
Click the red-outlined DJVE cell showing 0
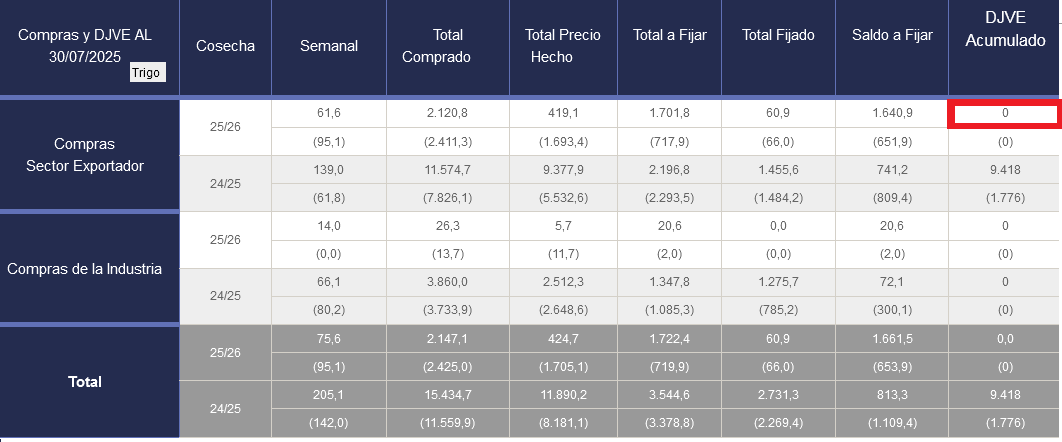coord(1004,114)
